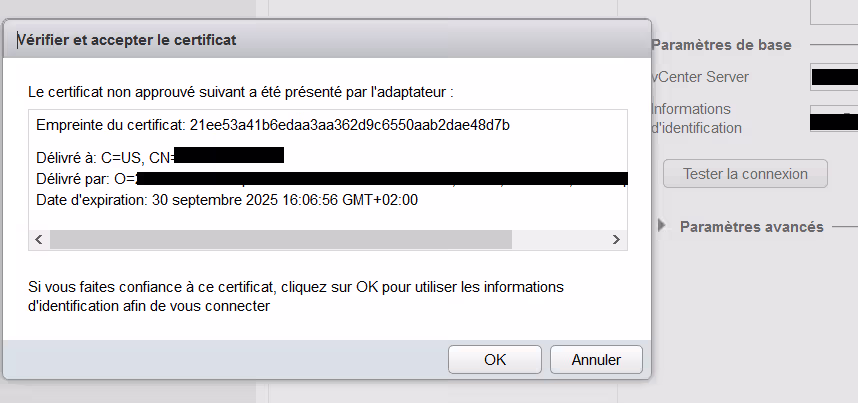Click the dialog title Vérifier et accepter le certificat
Viewport: 858px width, 403px height.
(x=127, y=40)
